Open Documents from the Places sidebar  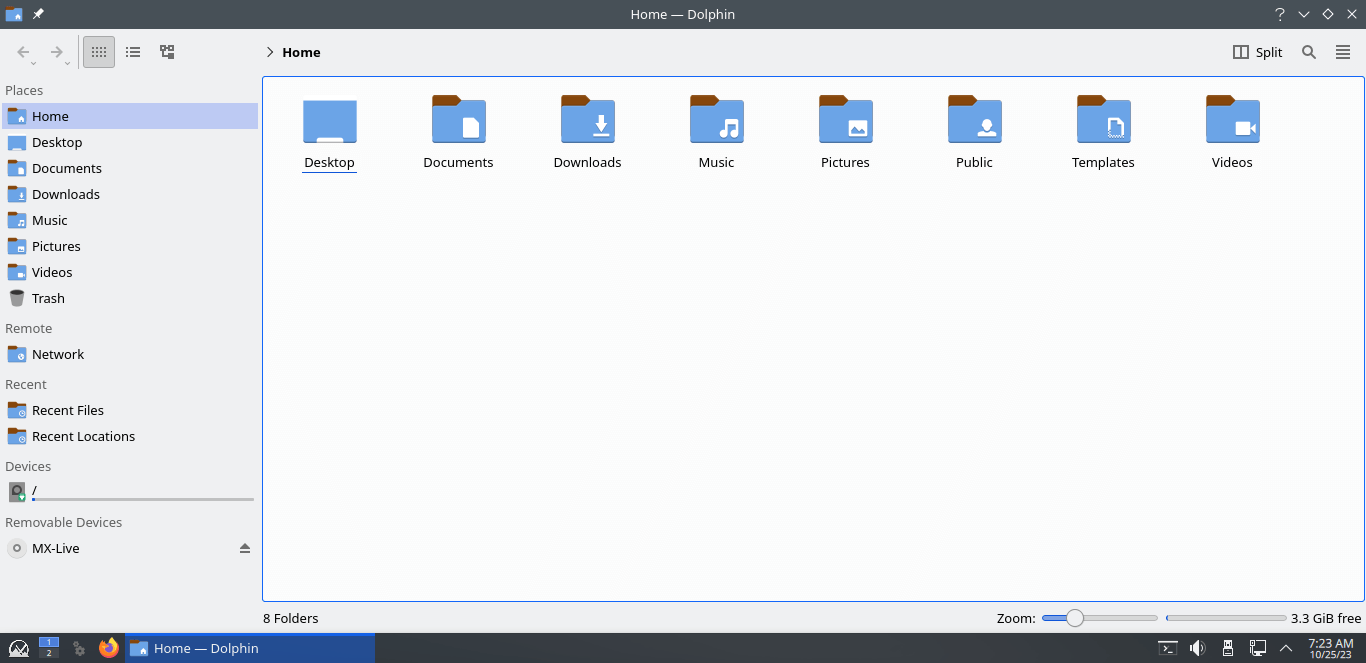point(131,168)
